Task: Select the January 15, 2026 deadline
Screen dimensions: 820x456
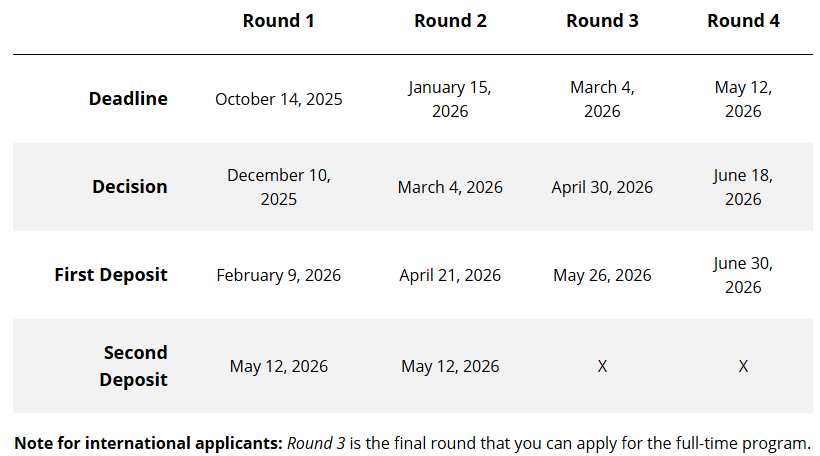Action: 450,99
